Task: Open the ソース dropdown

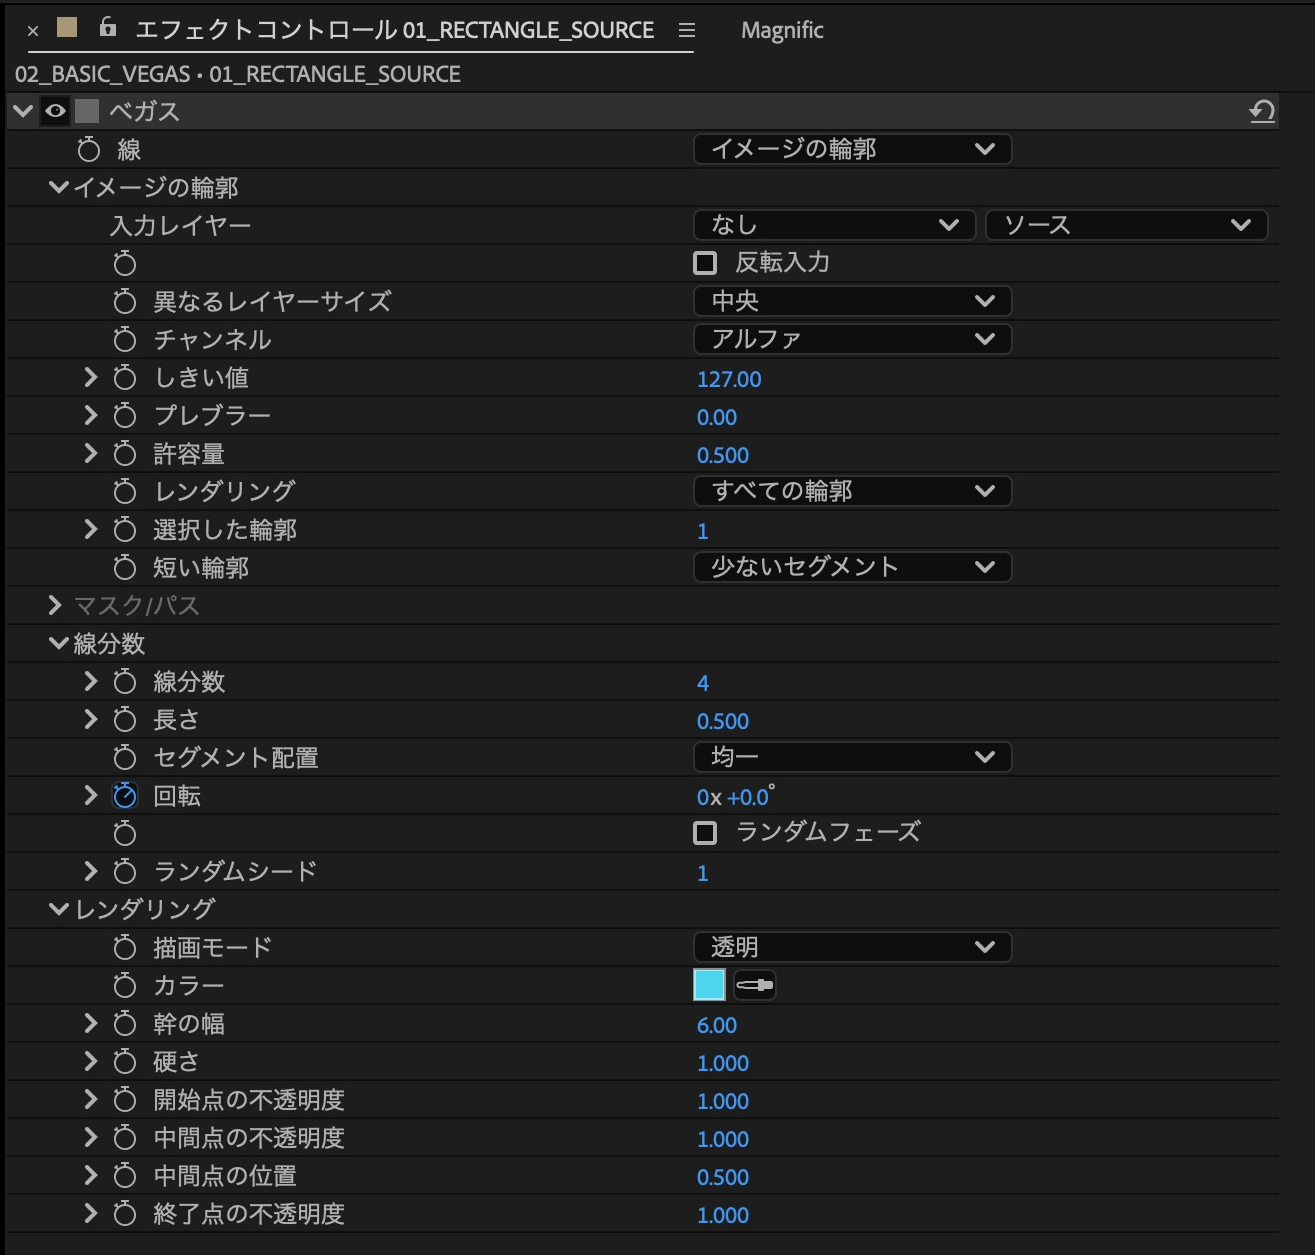Action: [x=1126, y=225]
